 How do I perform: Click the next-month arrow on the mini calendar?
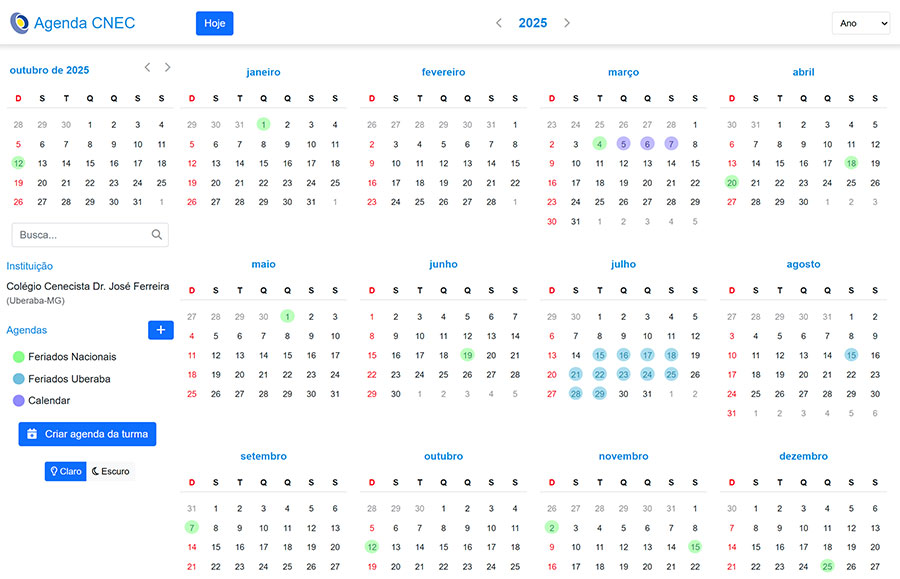[x=167, y=67]
